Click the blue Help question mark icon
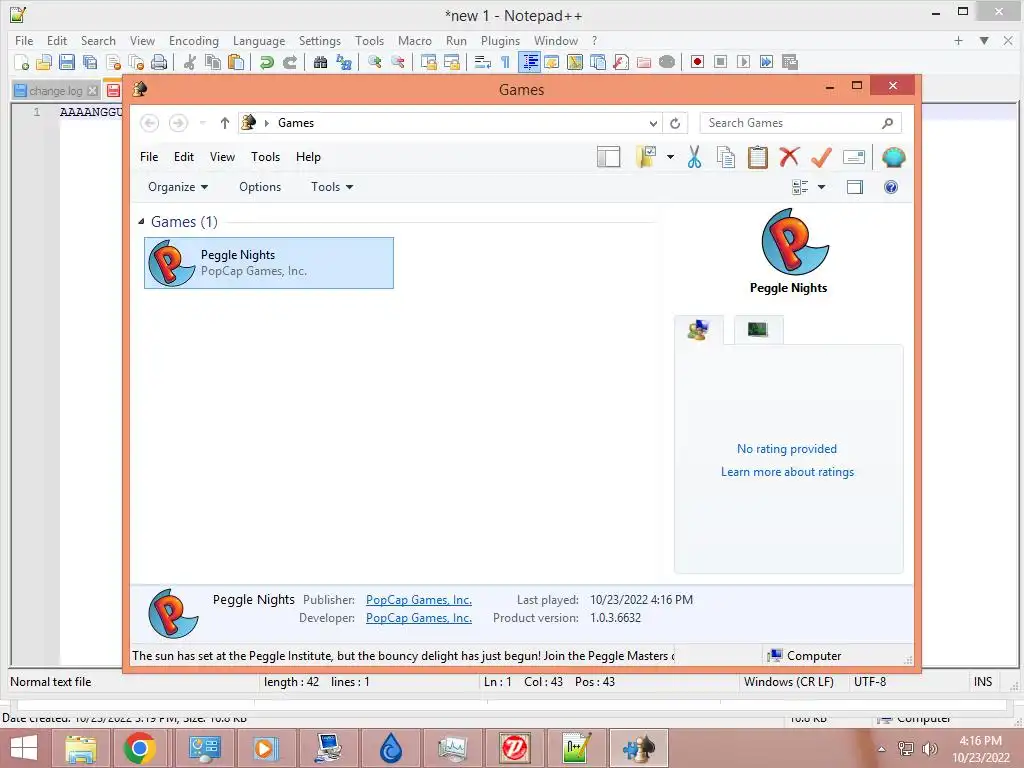 pos(891,187)
